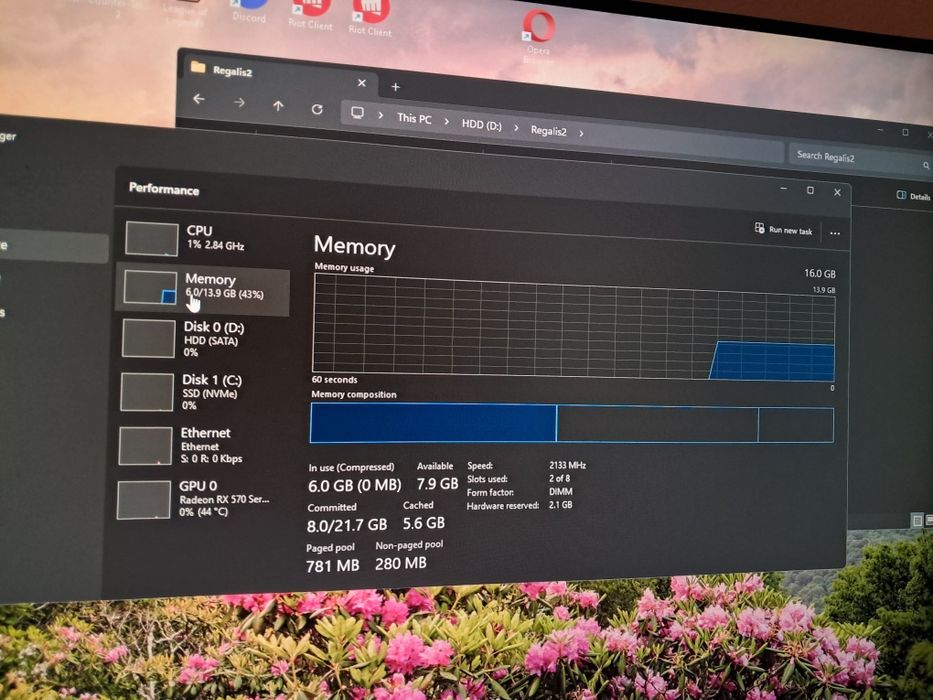Viewport: 933px width, 700px height.
Task: Click the computer icon in address bar
Action: click(x=357, y=112)
